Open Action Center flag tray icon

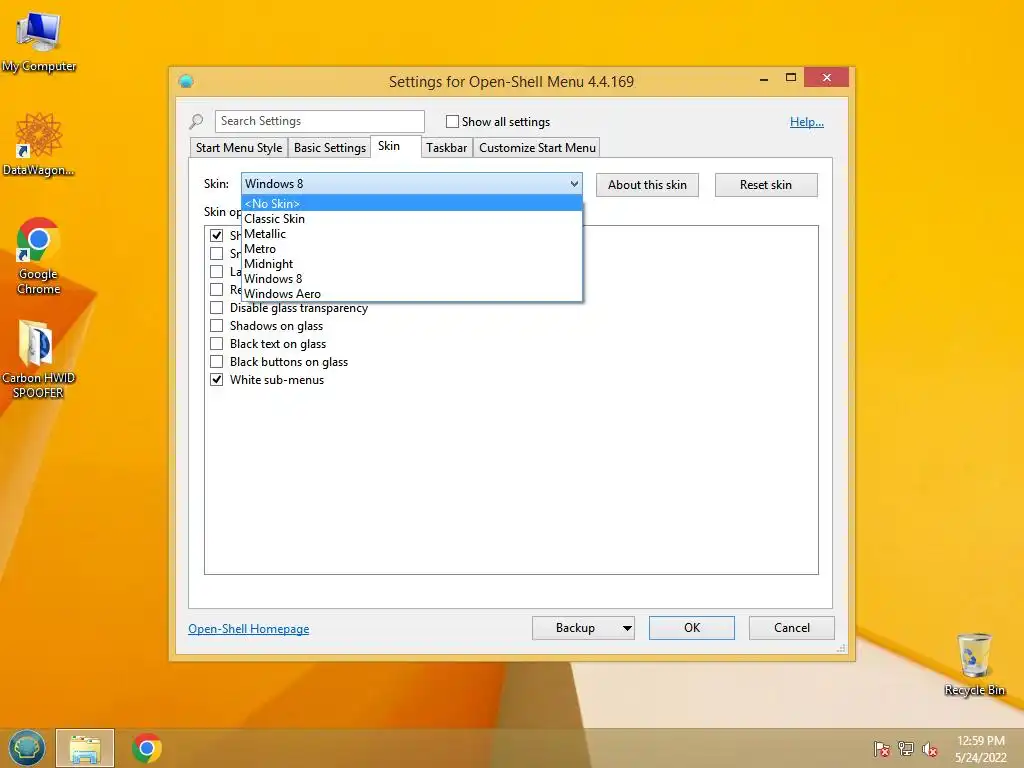[x=881, y=749]
